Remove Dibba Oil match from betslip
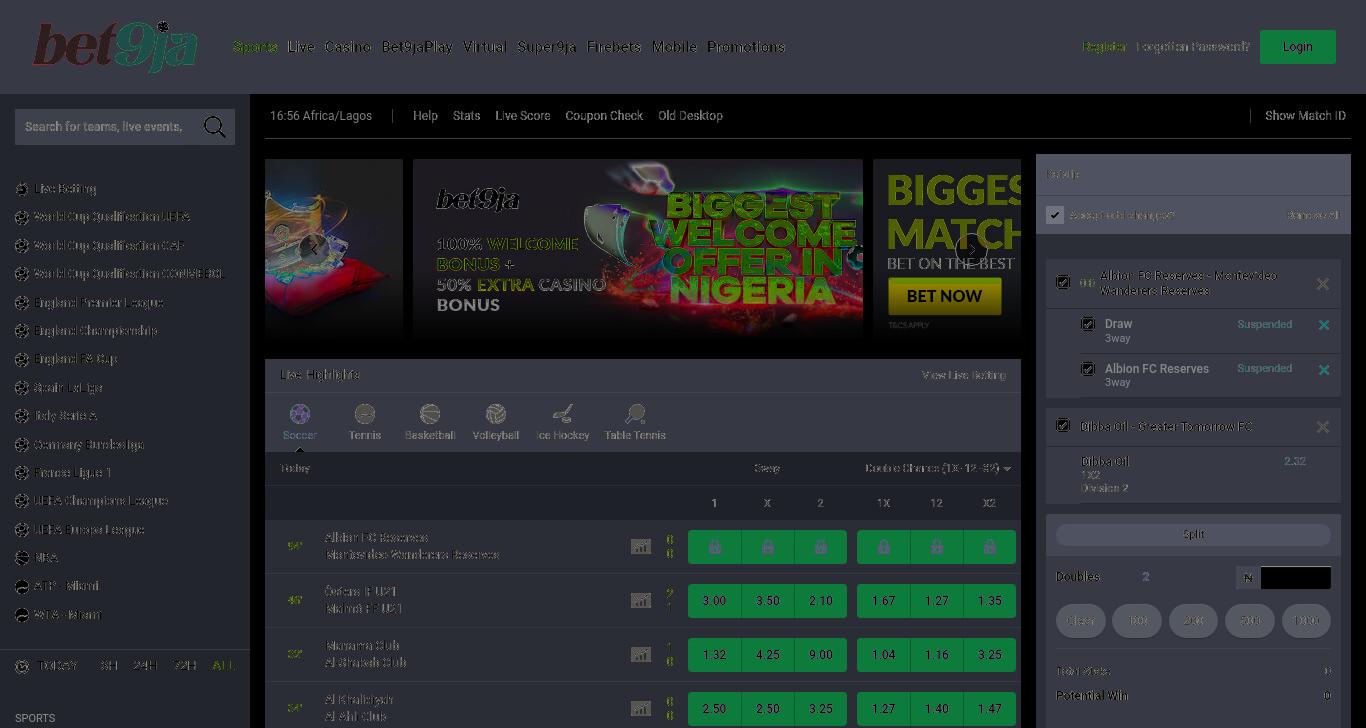Image resolution: width=1366 pixels, height=728 pixels. [x=1323, y=427]
